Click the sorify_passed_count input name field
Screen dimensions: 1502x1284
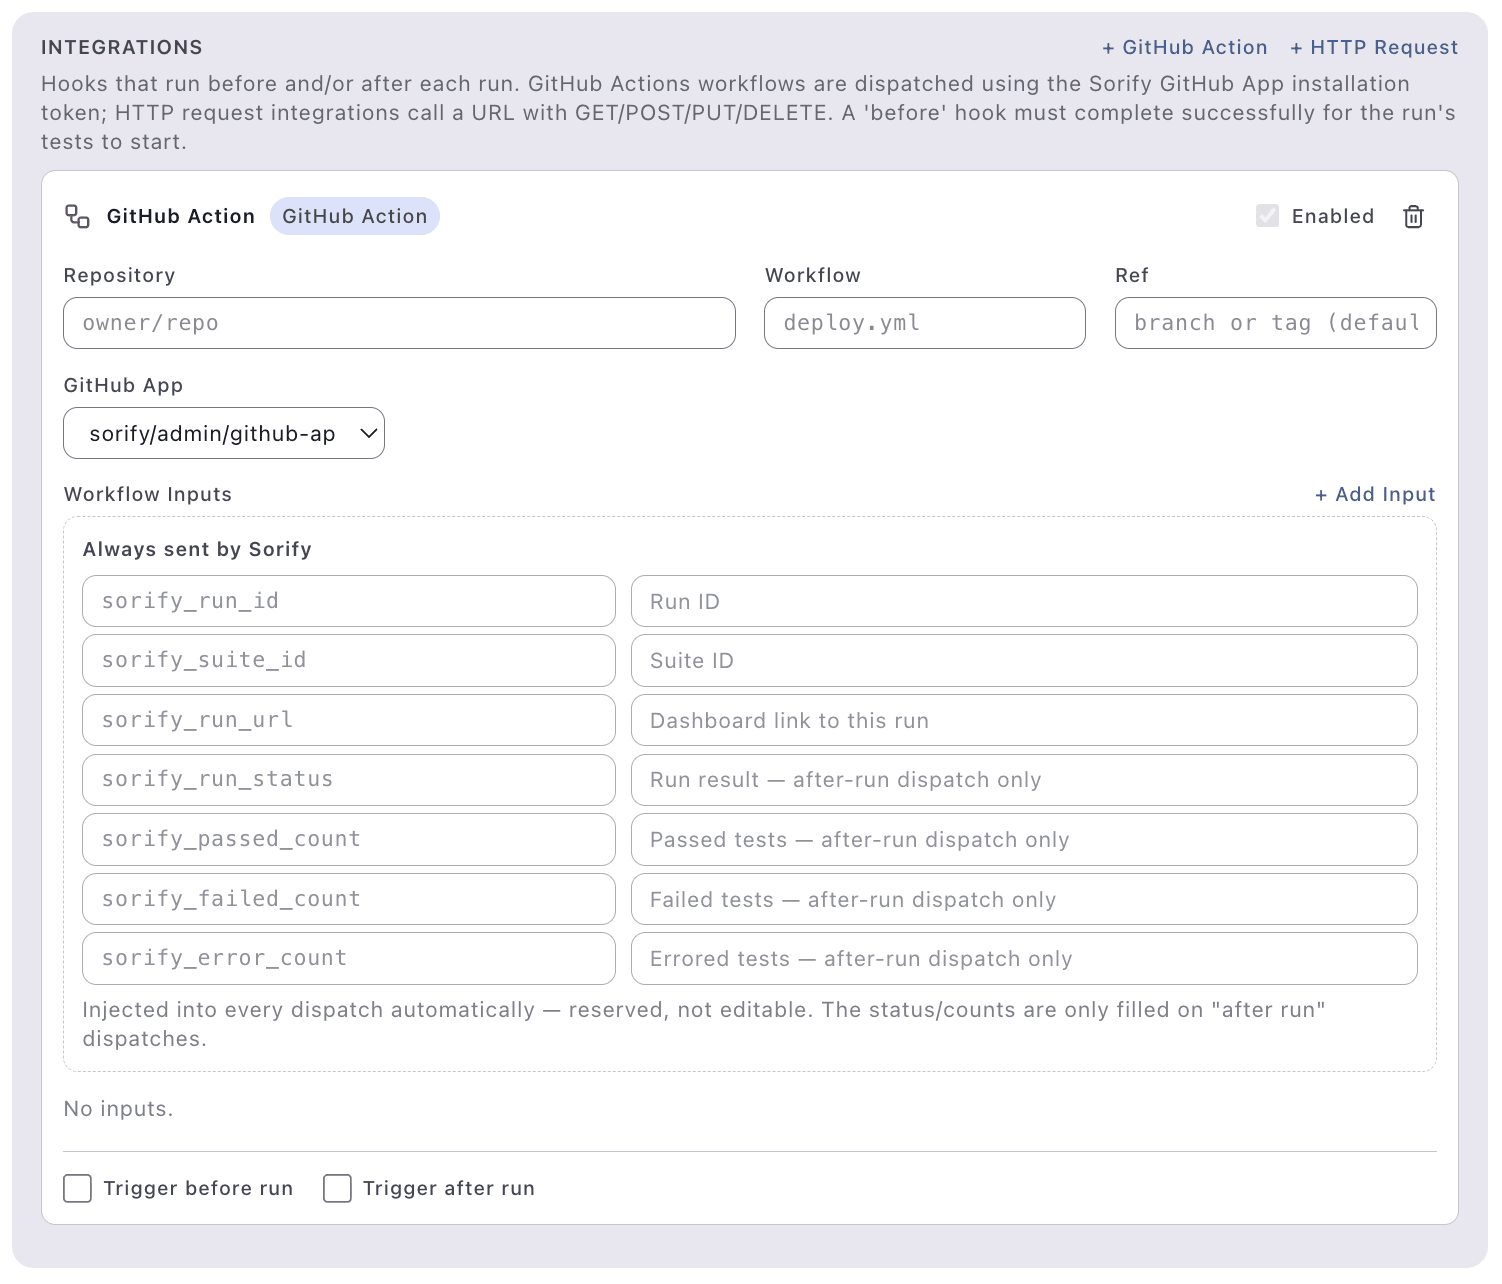[x=349, y=839]
